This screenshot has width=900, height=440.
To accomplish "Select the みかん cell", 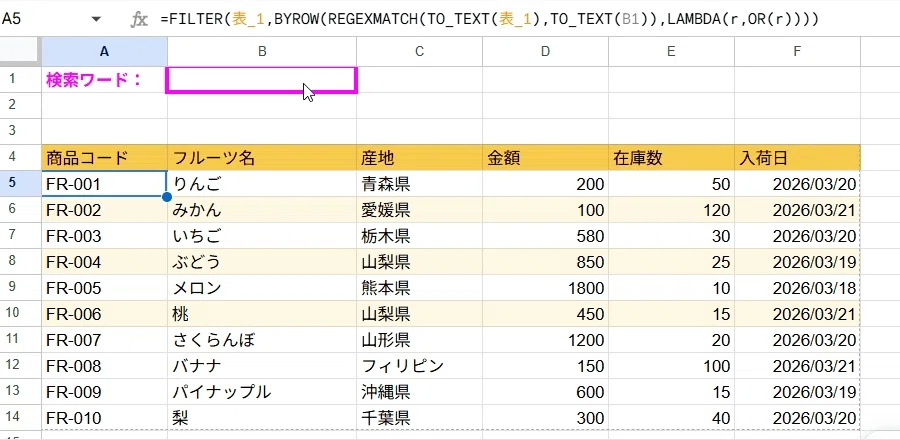I will pos(262,210).
